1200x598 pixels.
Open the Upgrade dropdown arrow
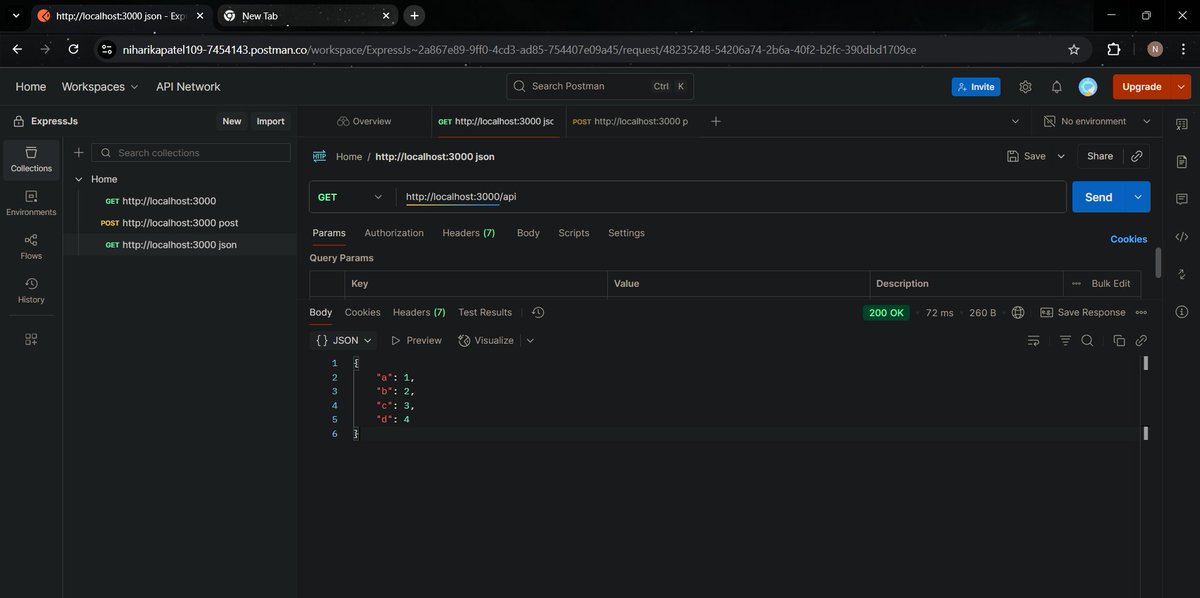click(x=1183, y=87)
